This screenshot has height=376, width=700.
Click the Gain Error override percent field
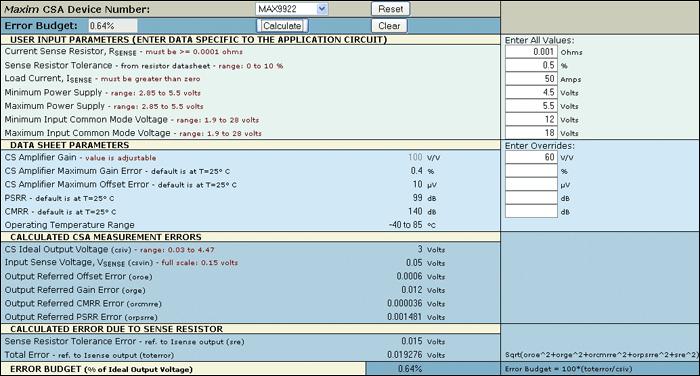tap(531, 171)
